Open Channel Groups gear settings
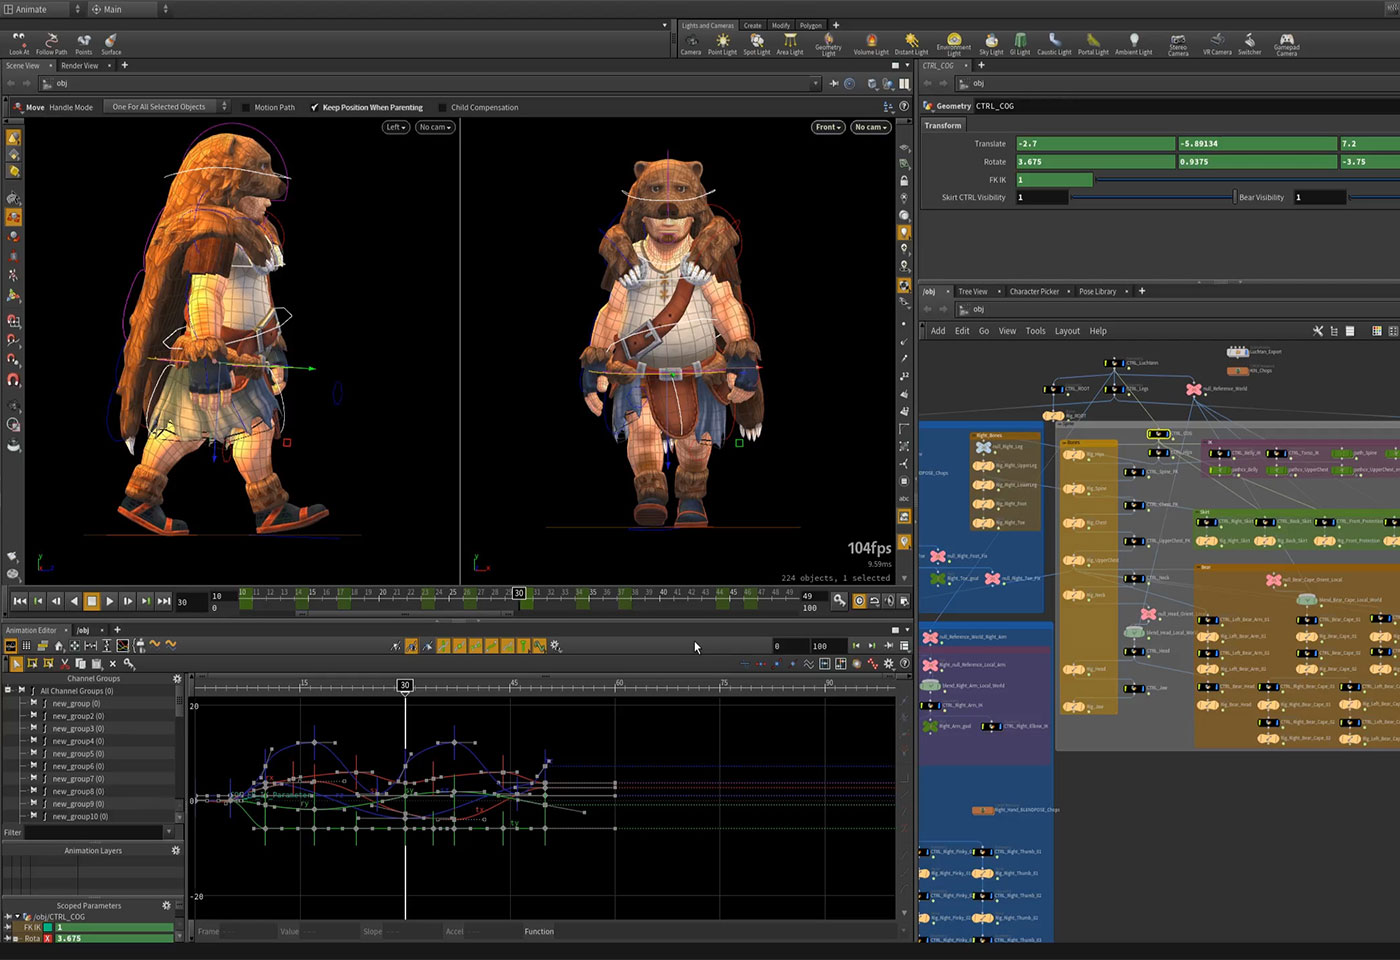 (x=177, y=678)
